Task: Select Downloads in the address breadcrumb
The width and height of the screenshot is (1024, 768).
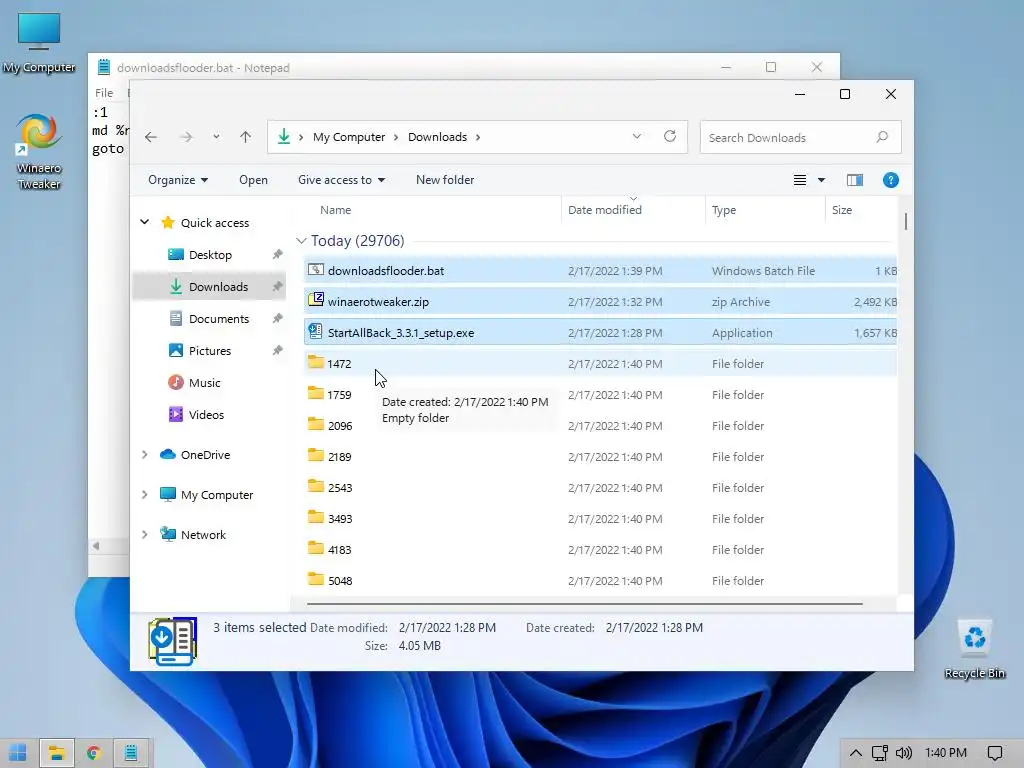Action: pos(438,137)
